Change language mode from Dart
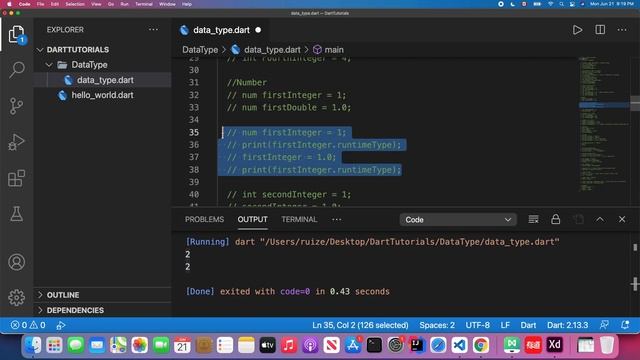Image resolution: width=640 pixels, height=360 pixels. click(x=528, y=325)
